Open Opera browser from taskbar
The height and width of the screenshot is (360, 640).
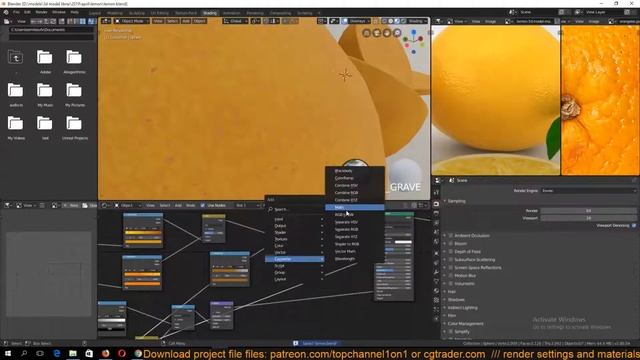(122, 353)
